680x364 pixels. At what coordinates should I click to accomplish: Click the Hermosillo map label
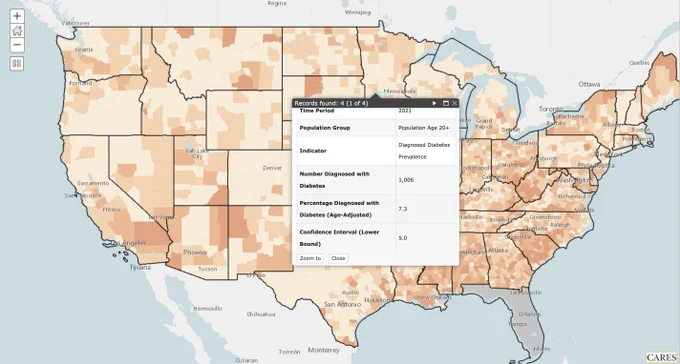(x=208, y=308)
